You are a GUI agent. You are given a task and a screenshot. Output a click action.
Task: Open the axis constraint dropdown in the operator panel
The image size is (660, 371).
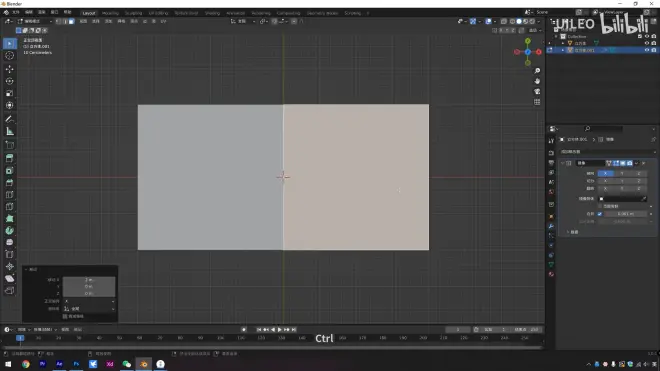point(89,302)
